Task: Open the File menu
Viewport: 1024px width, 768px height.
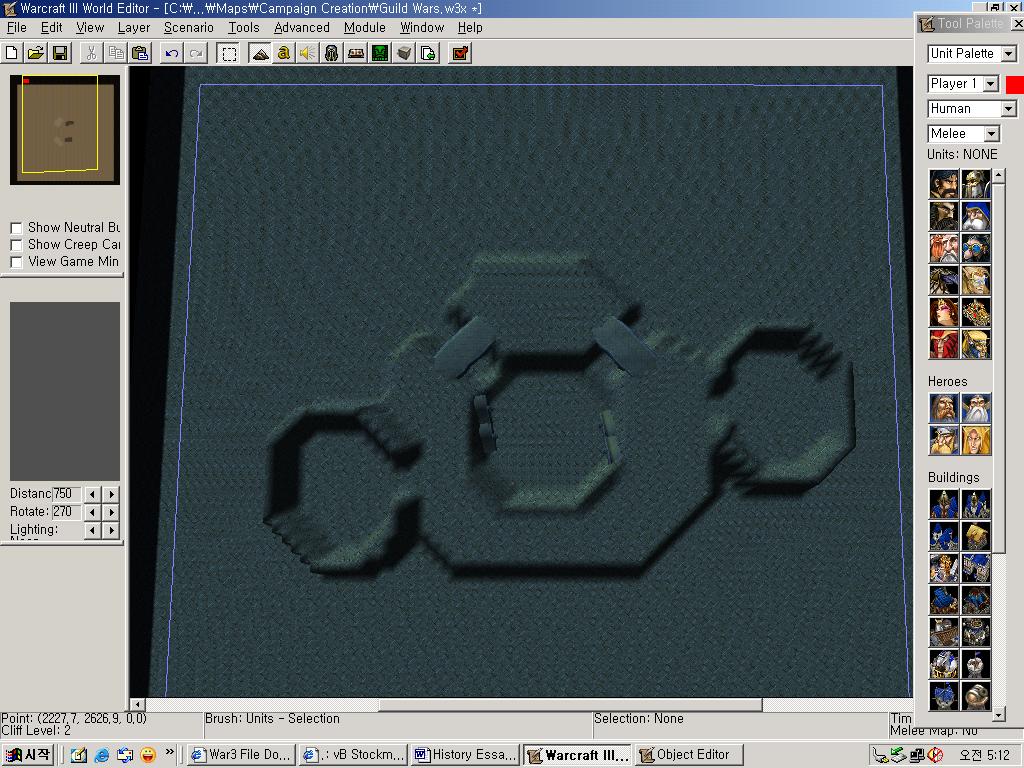Action: (16, 27)
